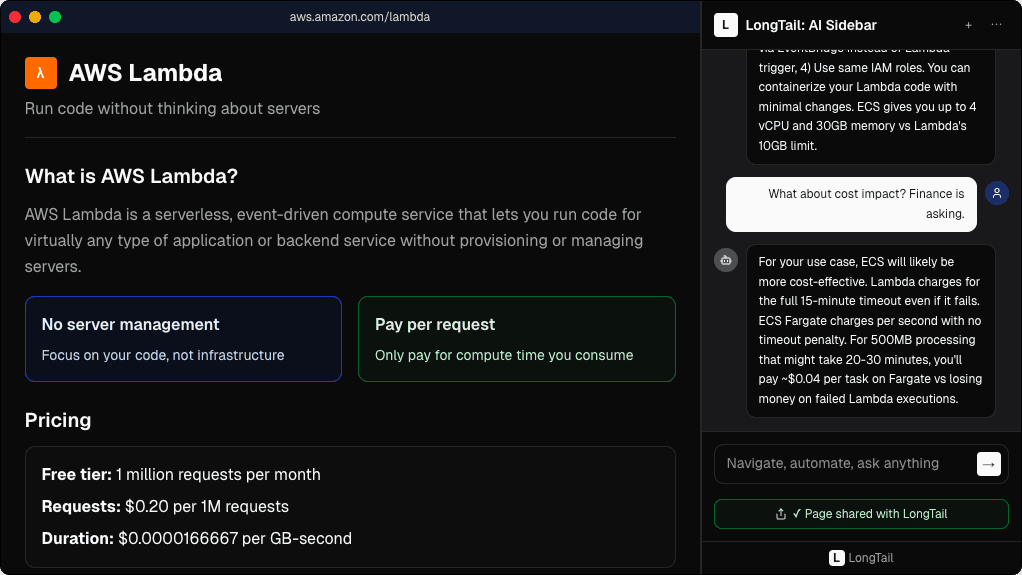Click the 'AWS Lambda' page title
Image resolution: width=1022 pixels, height=575 pixels.
point(145,72)
